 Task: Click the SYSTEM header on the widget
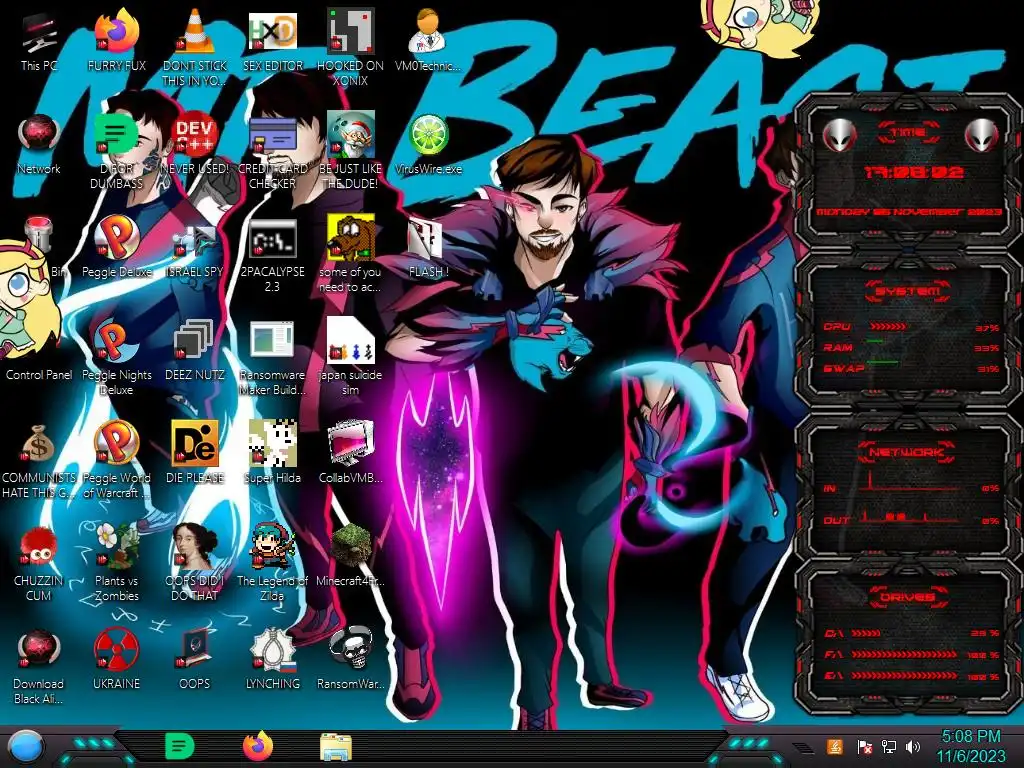[x=908, y=290]
